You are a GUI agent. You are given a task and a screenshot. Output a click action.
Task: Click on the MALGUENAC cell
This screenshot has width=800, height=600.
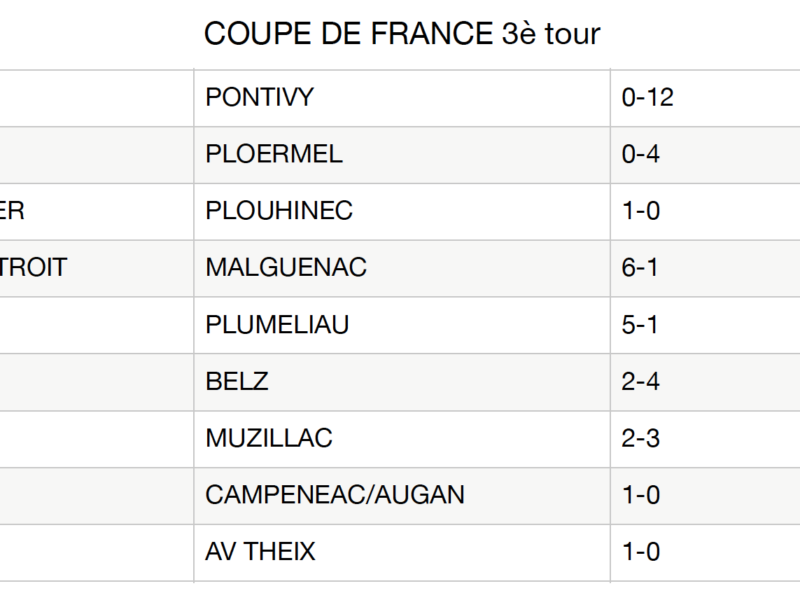click(285, 268)
